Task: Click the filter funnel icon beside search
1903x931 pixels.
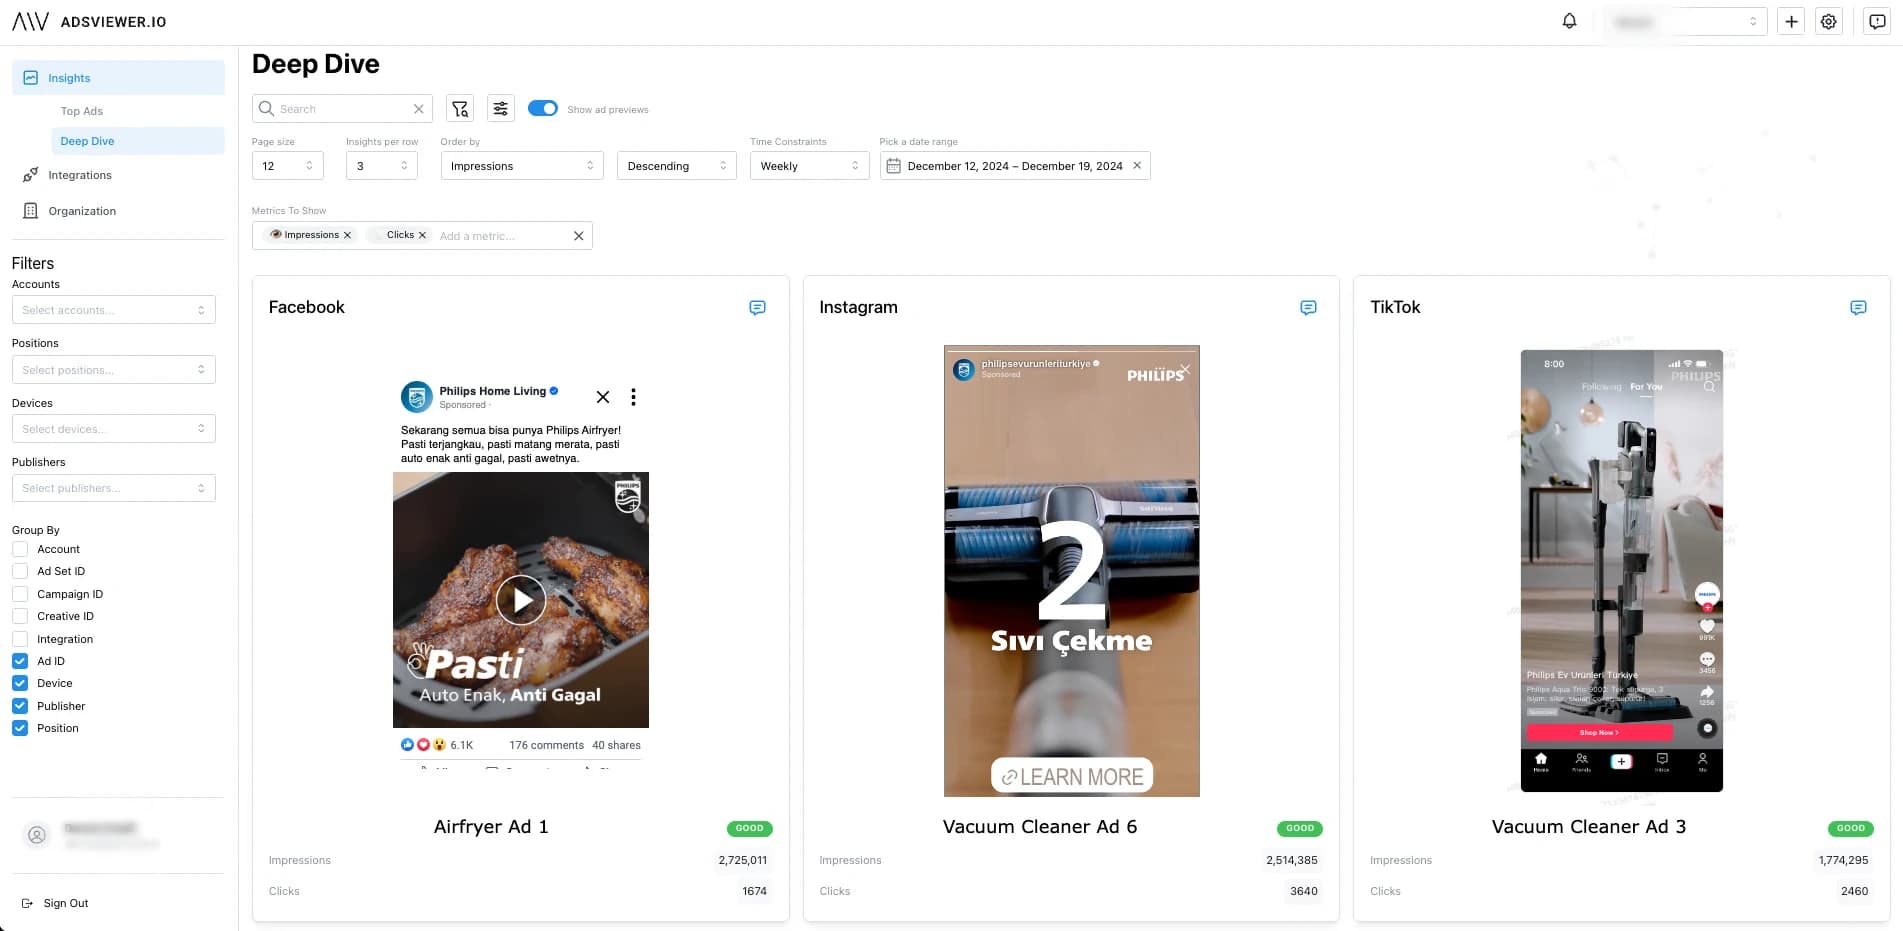Action: 460,109
